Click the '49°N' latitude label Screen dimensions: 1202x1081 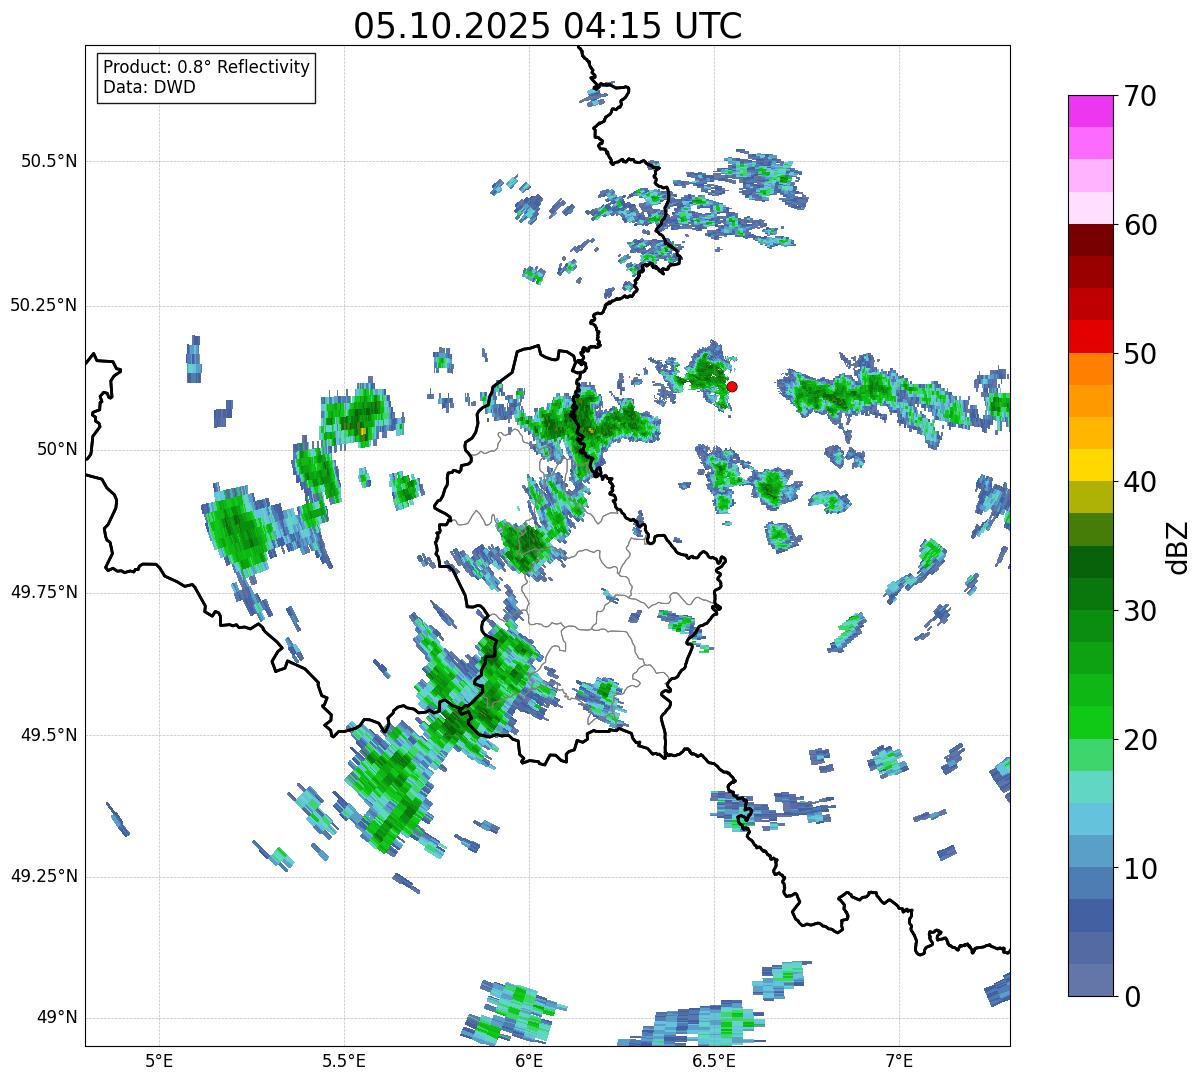[57, 1017]
